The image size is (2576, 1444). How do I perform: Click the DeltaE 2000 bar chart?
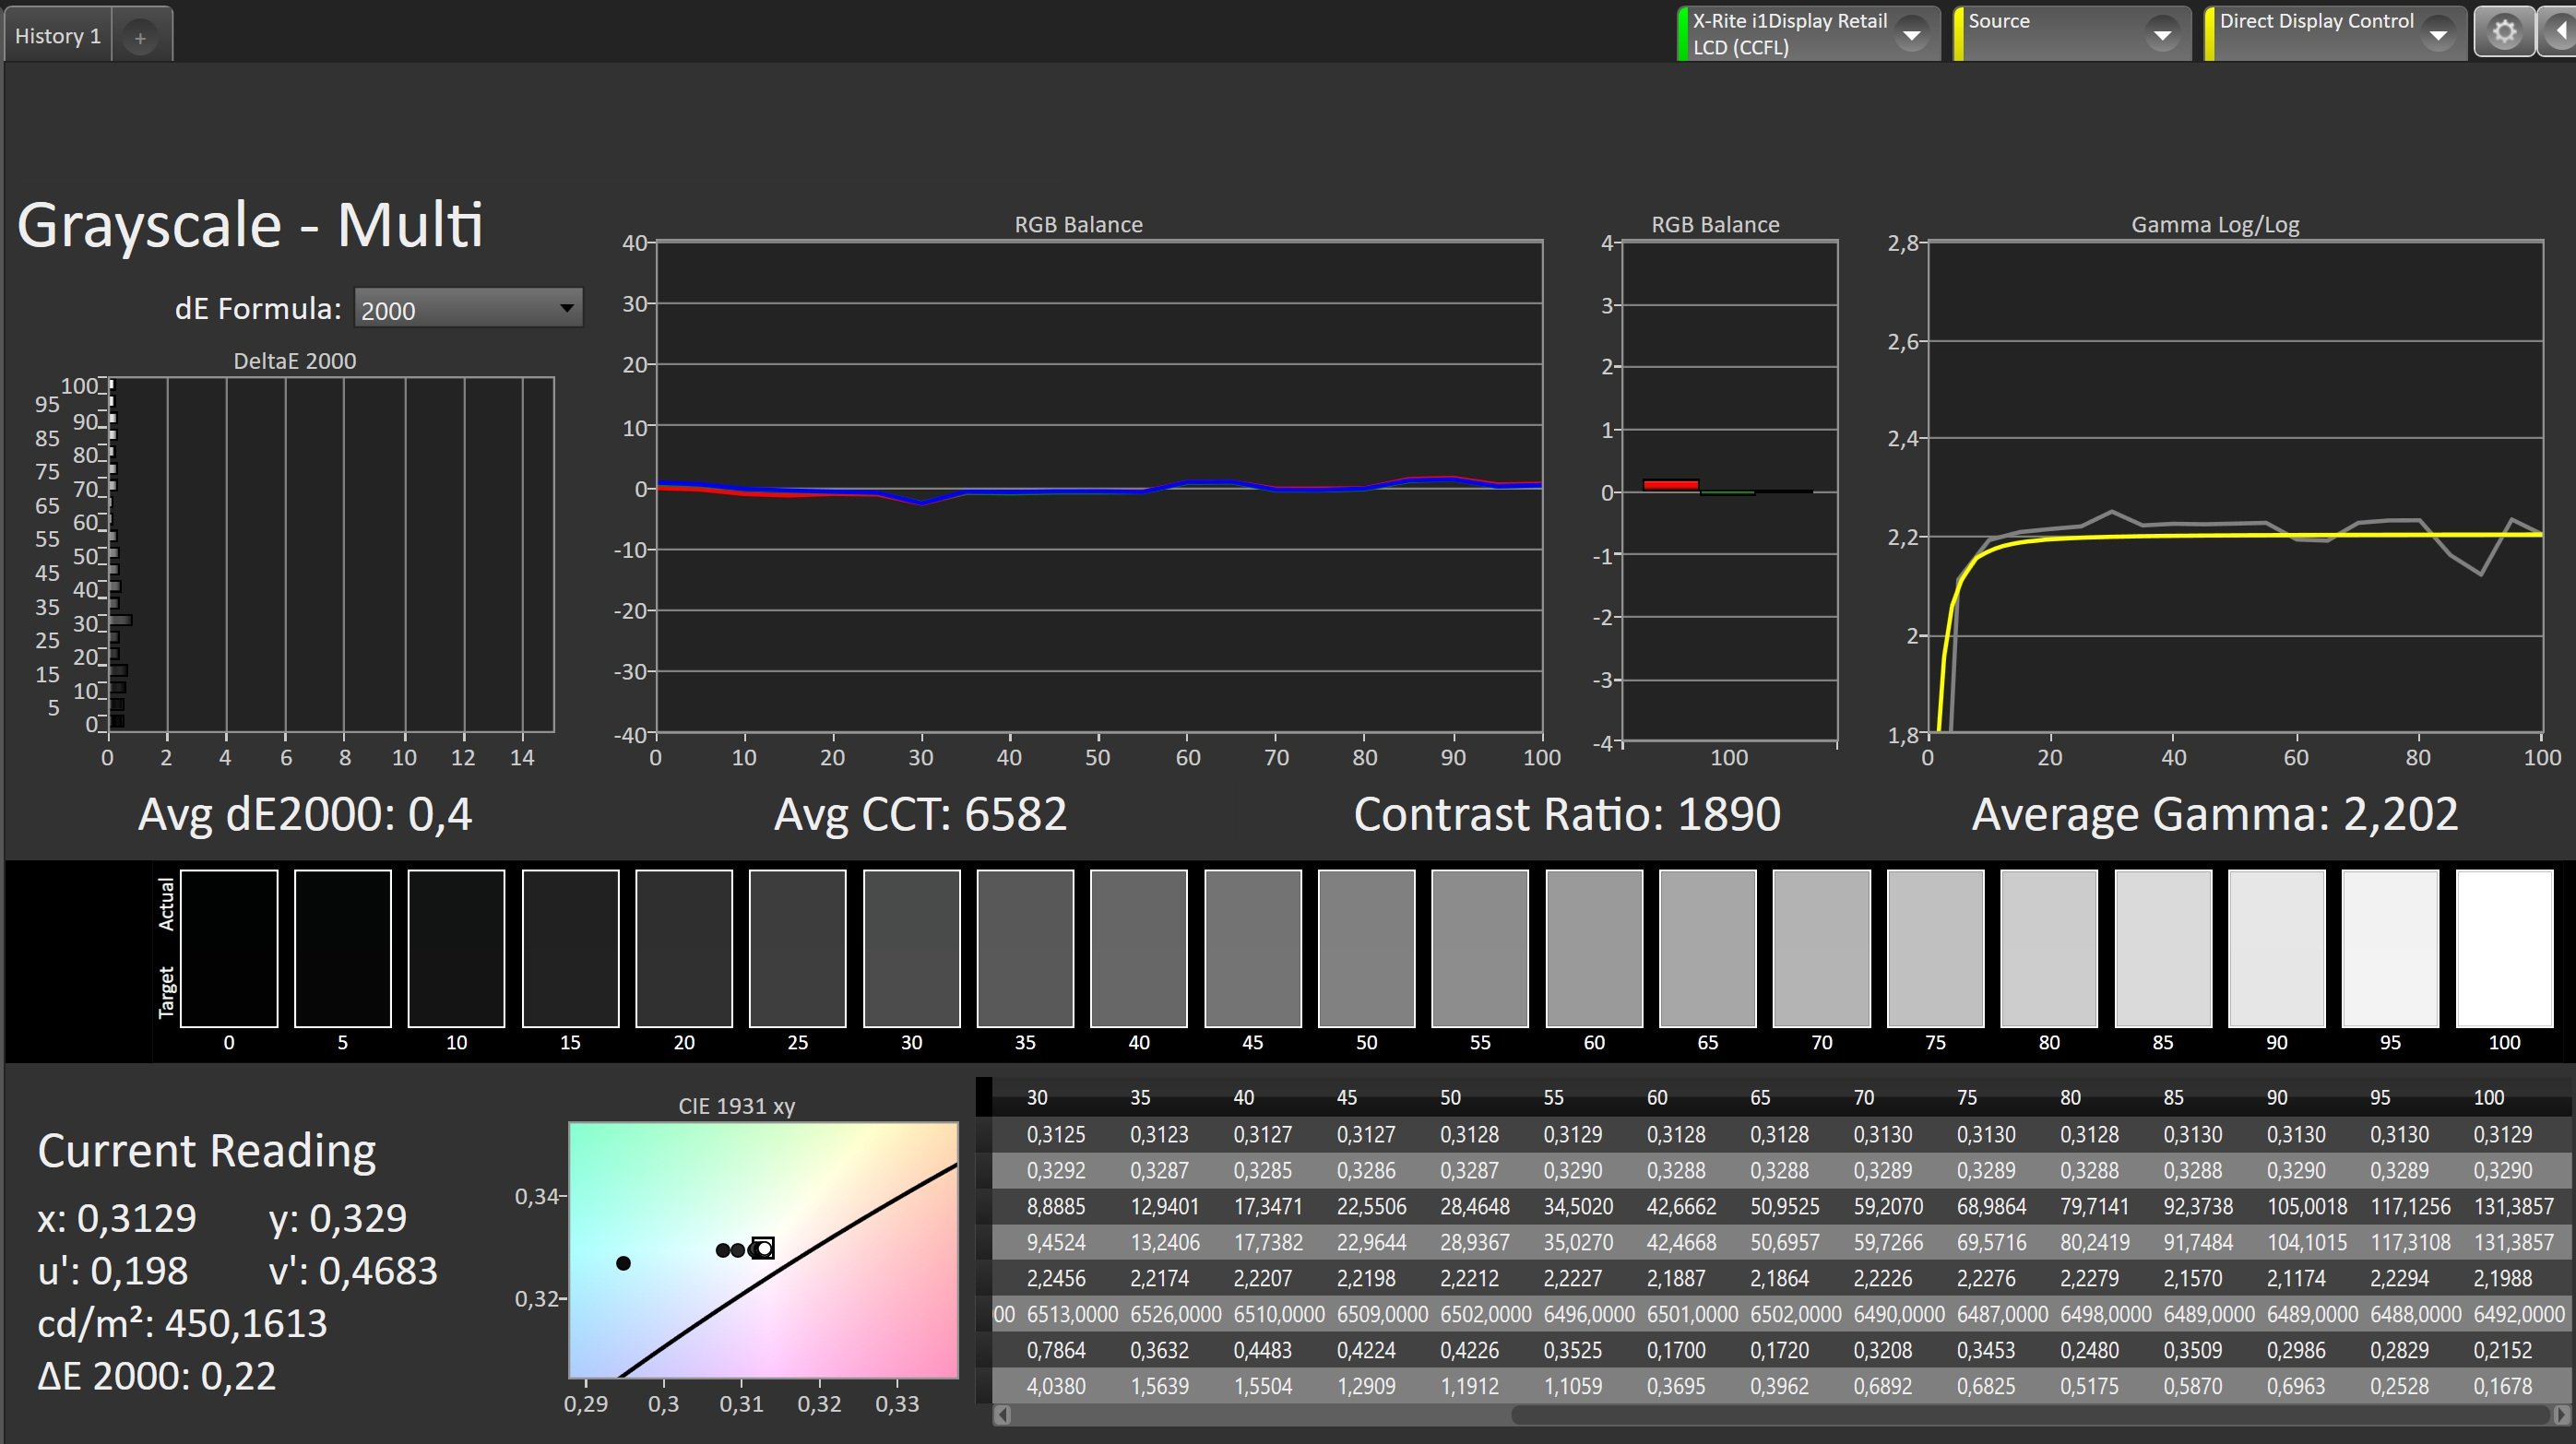pos(330,553)
